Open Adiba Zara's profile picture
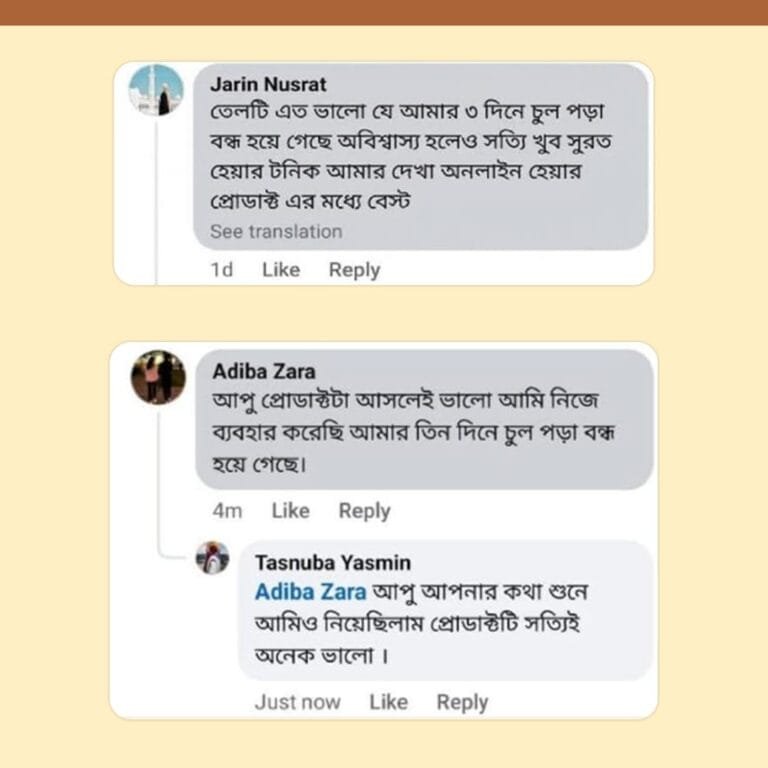The height and width of the screenshot is (768, 768). point(158,377)
